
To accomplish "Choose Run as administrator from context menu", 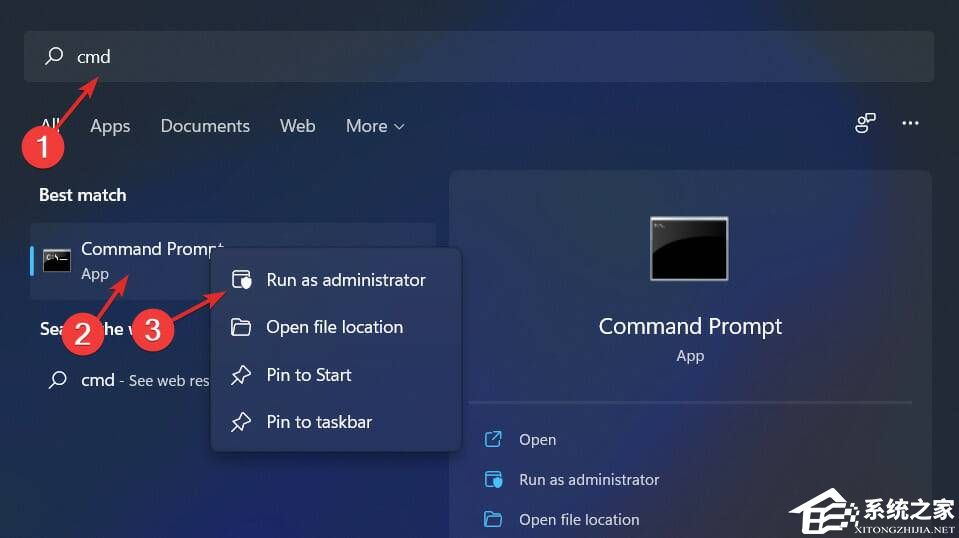I will pyautogui.click(x=345, y=280).
